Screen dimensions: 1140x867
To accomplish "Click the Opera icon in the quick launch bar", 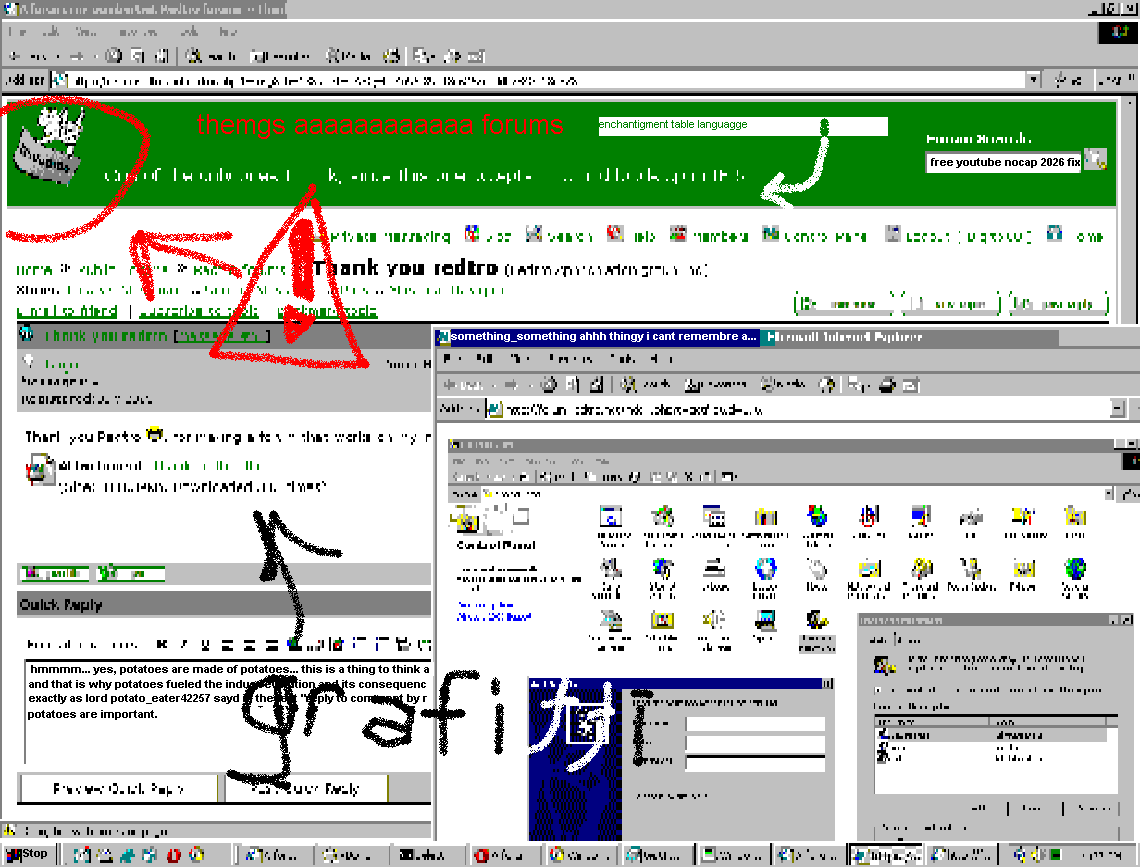I will pos(173,855).
